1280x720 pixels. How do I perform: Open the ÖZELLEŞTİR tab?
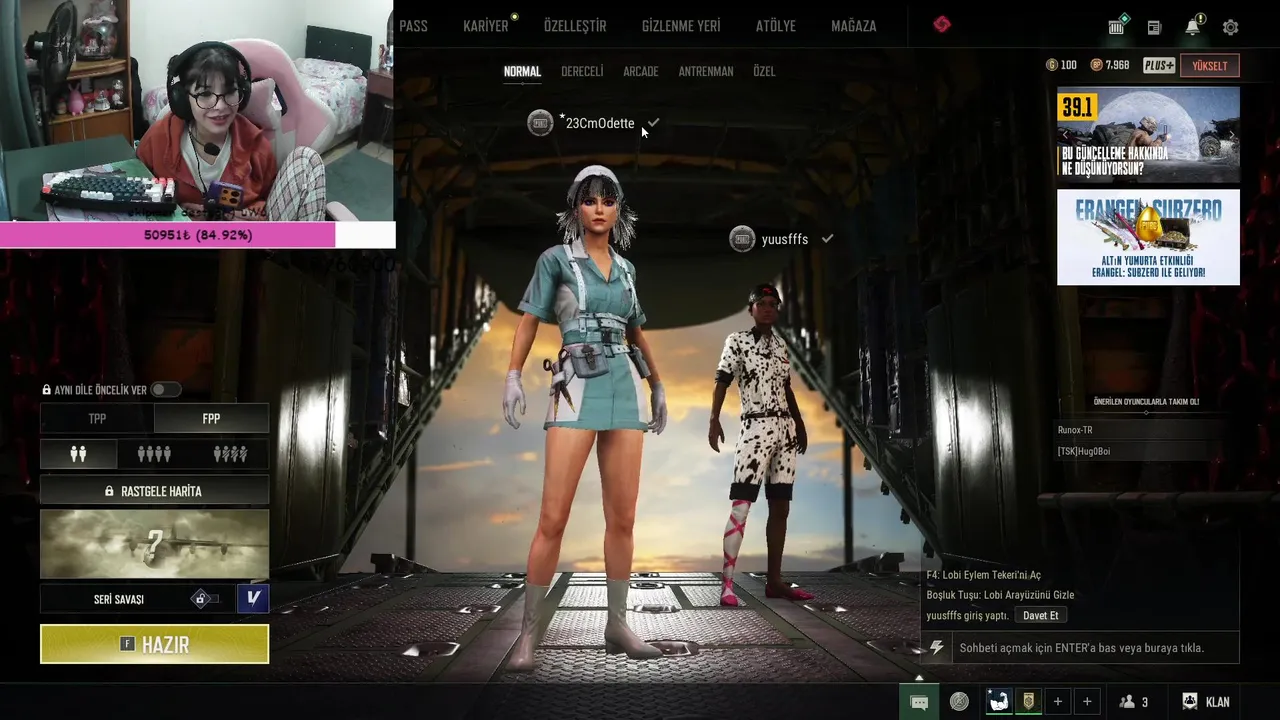575,26
